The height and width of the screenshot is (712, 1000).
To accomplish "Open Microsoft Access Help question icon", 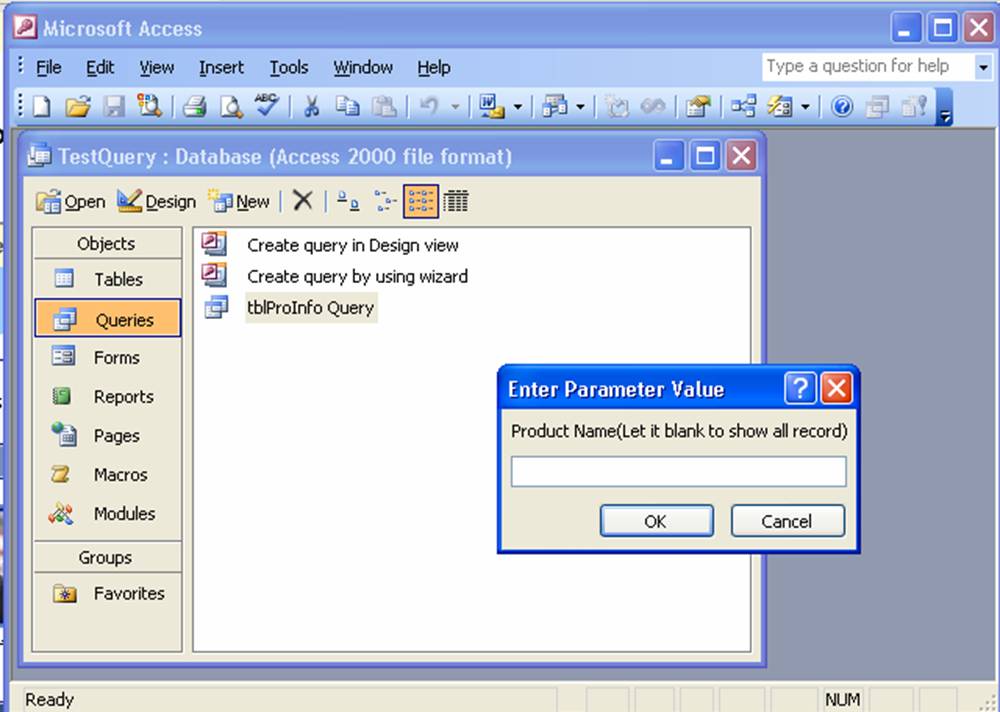I will pos(842,107).
